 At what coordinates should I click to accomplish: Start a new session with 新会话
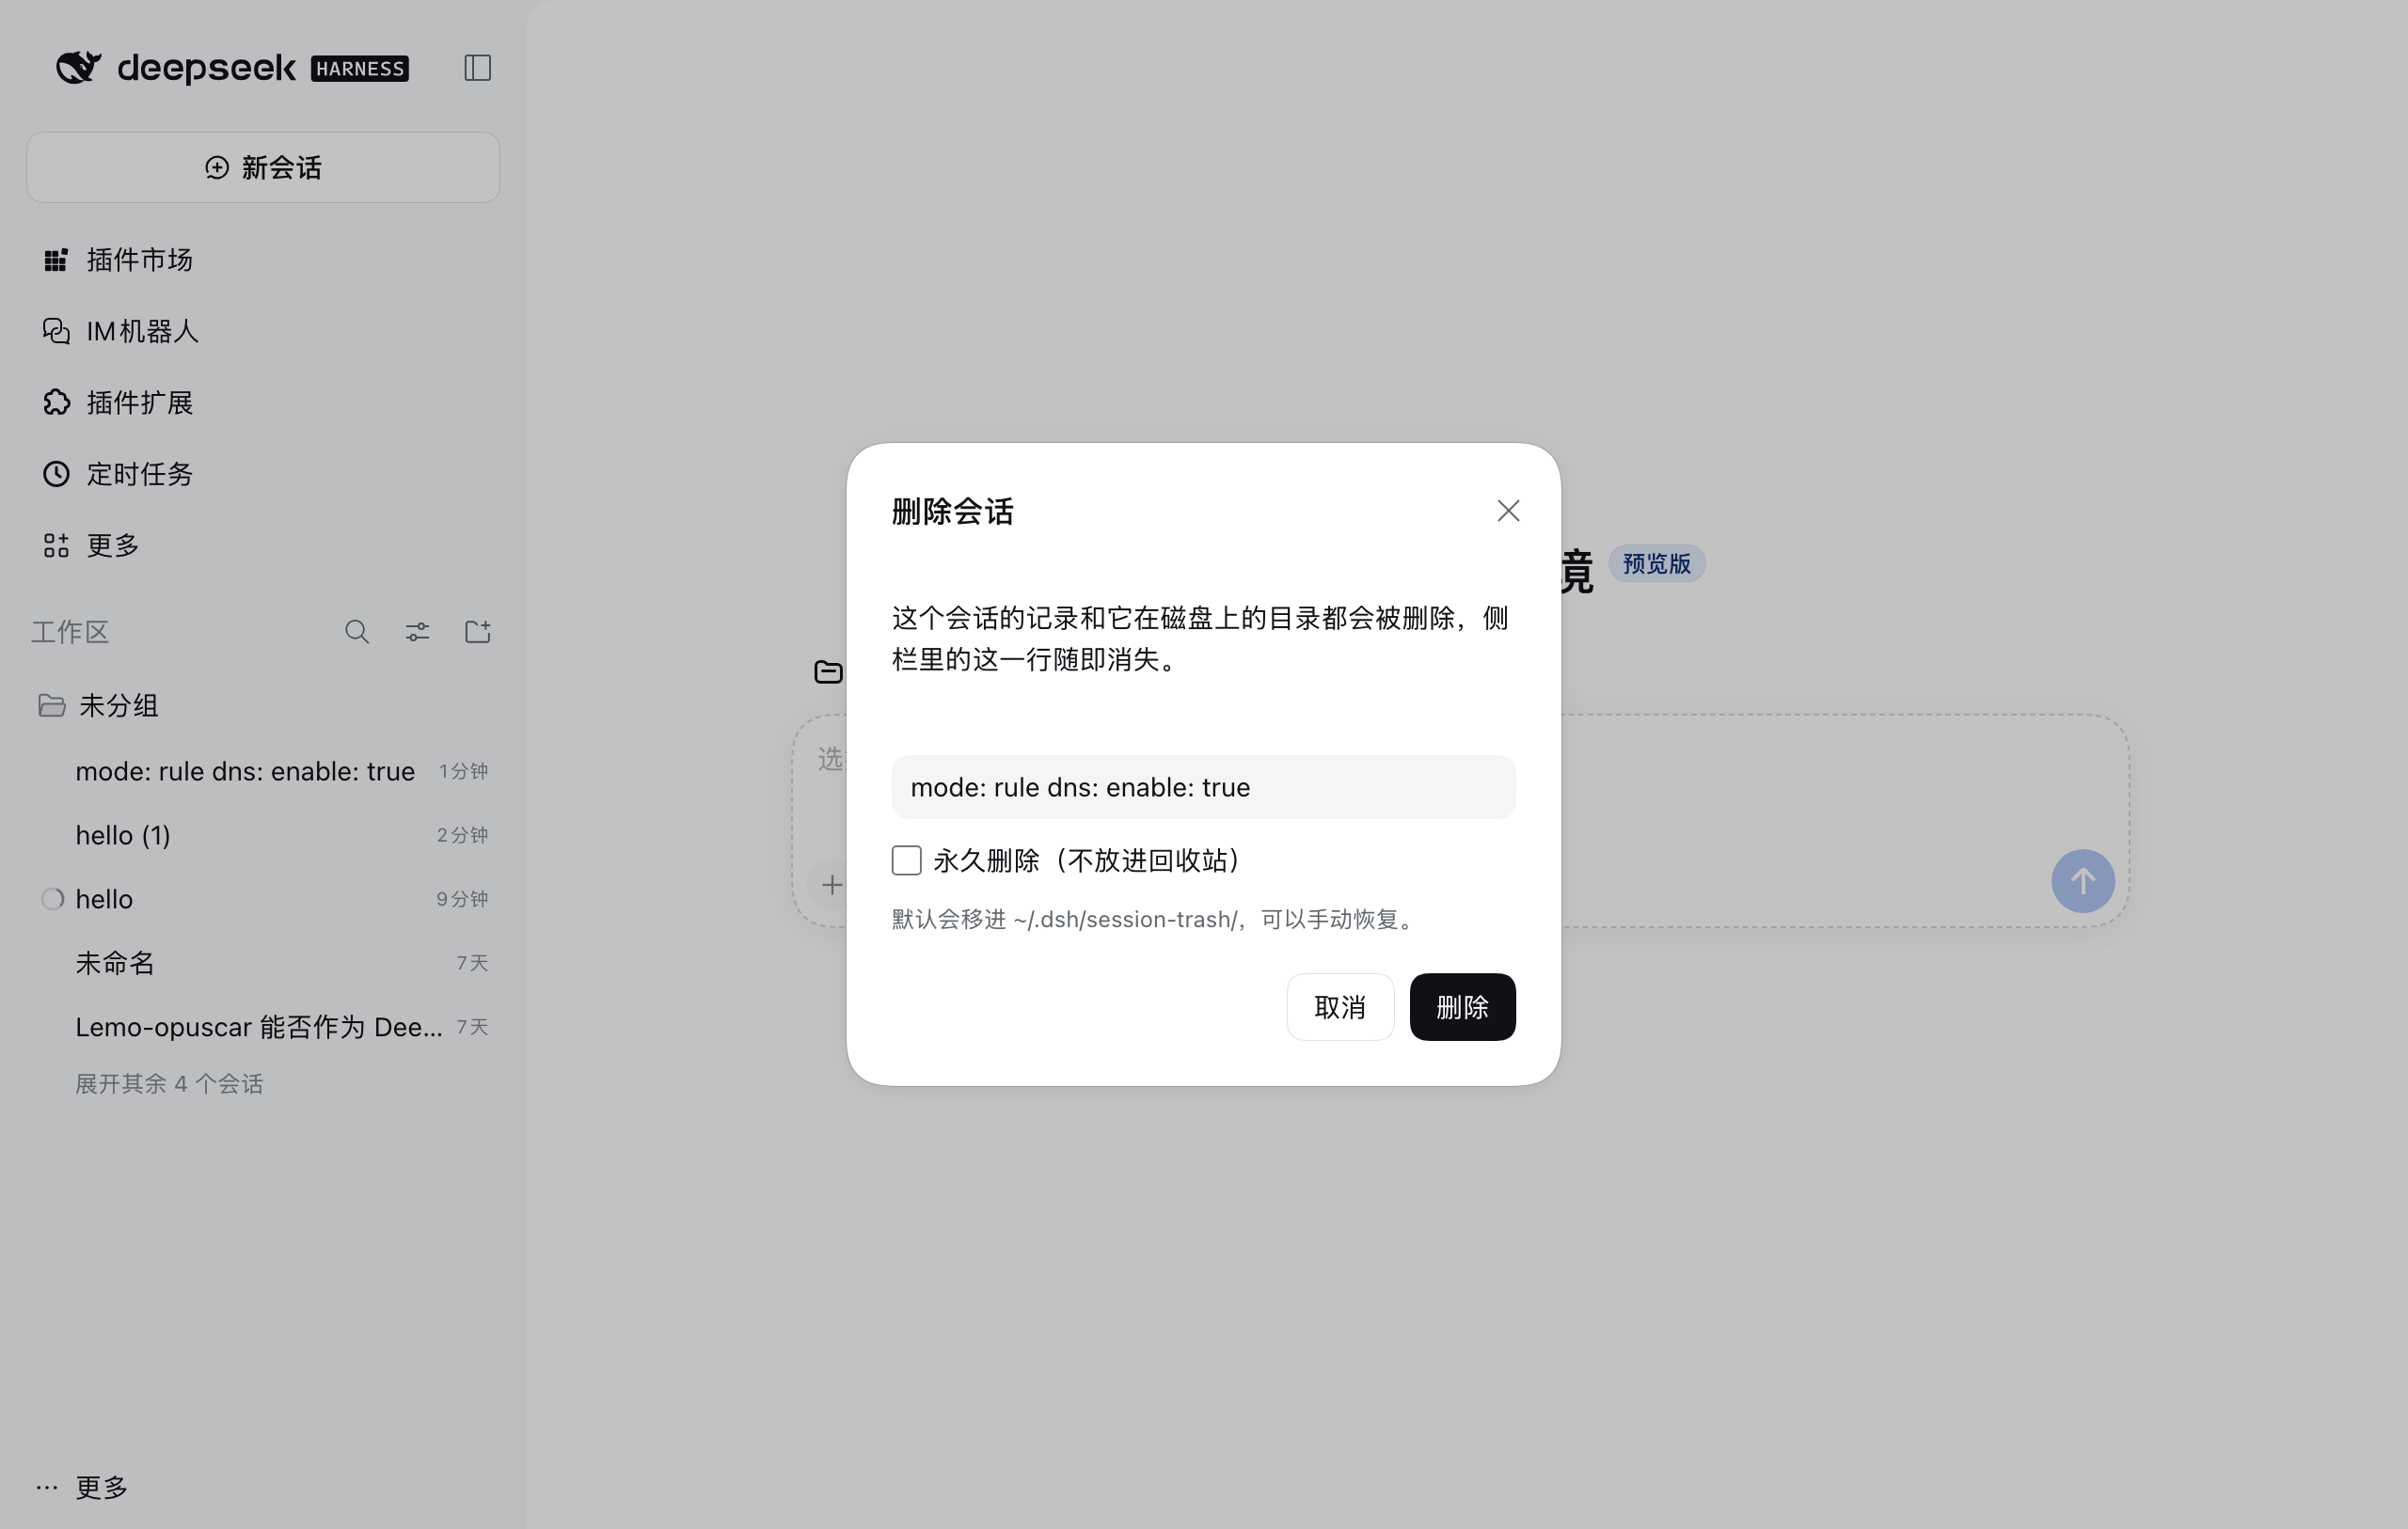point(263,167)
